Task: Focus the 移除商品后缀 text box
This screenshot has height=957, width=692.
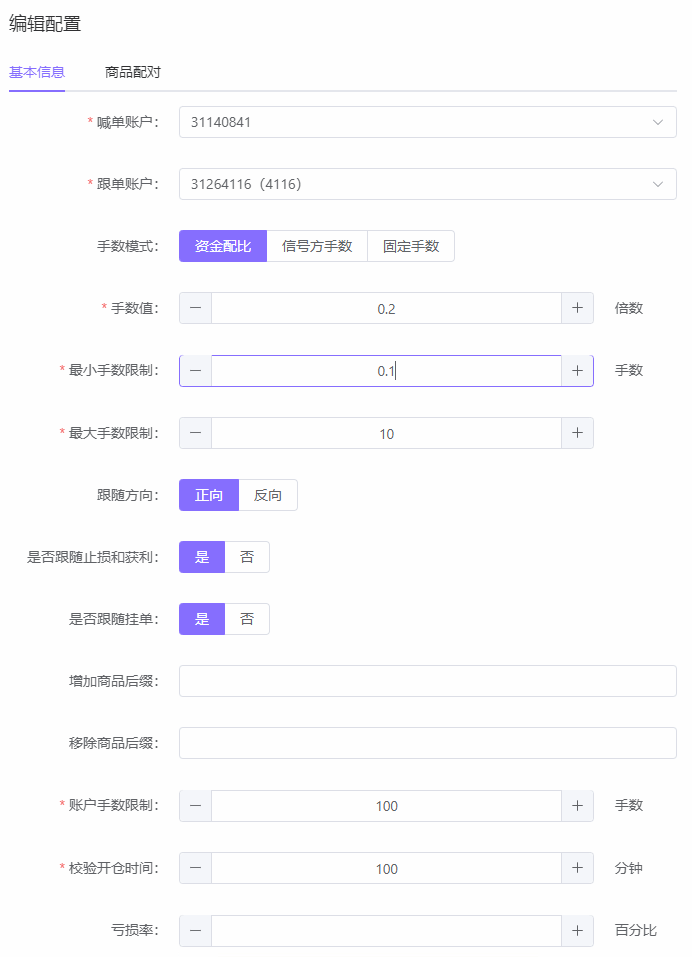Action: point(427,743)
